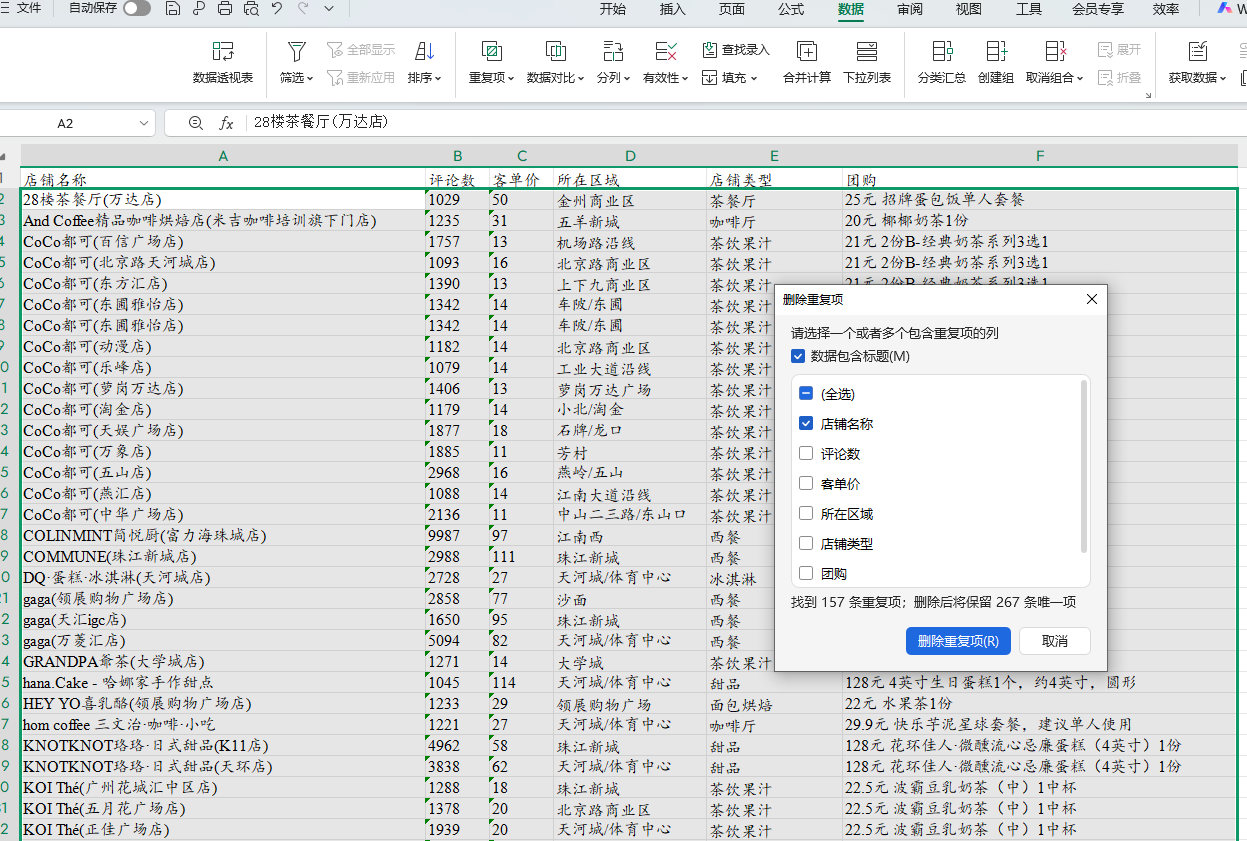The width and height of the screenshot is (1247, 841).
Task: Click the redo arrow icon
Action: coord(303,9)
